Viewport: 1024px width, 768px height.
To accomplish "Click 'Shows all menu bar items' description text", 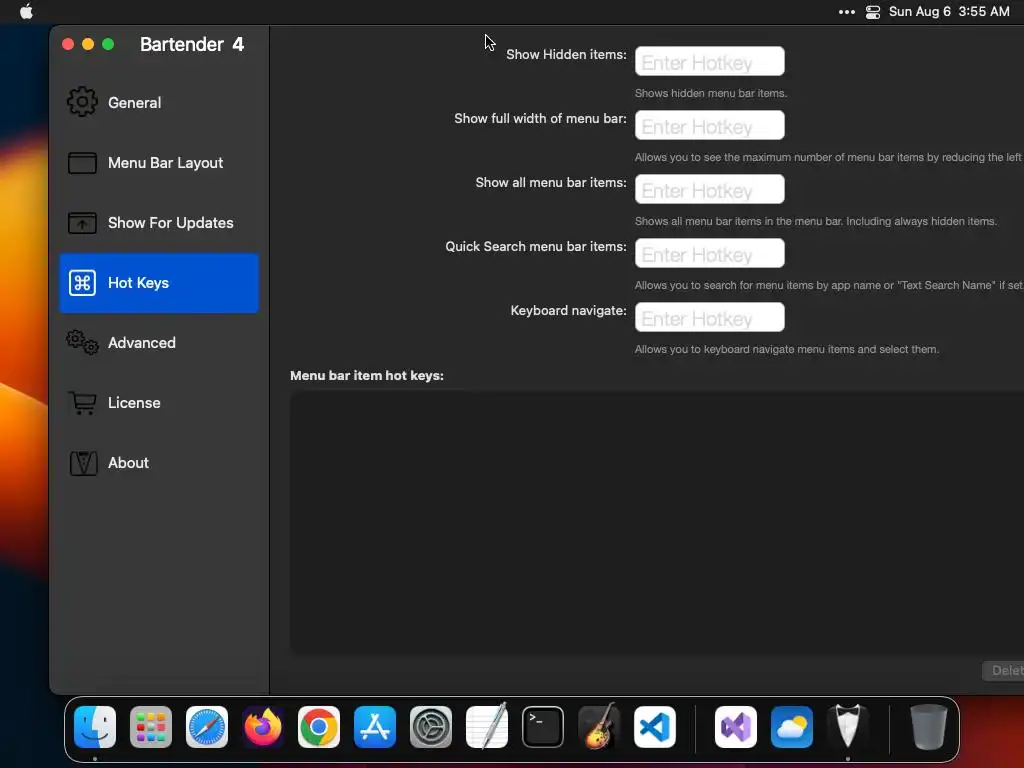I will pyautogui.click(x=816, y=221).
